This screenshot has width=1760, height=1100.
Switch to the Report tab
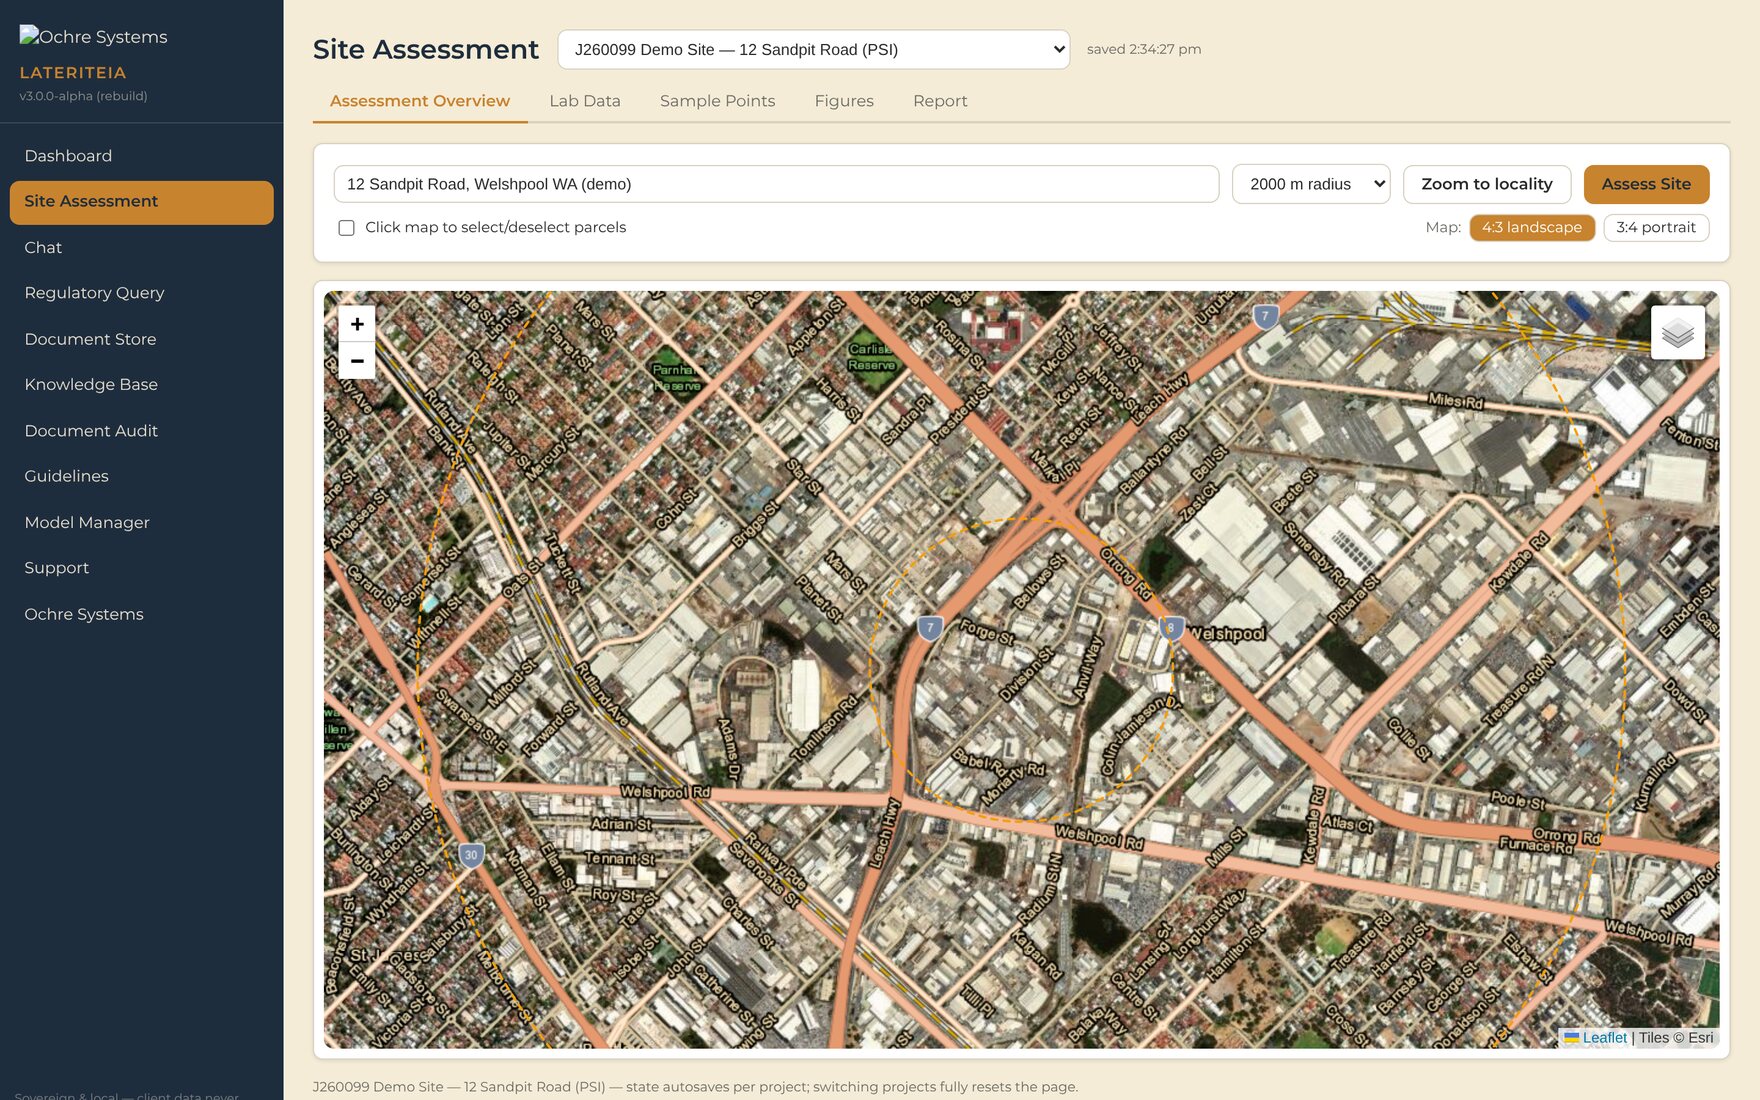coord(940,101)
